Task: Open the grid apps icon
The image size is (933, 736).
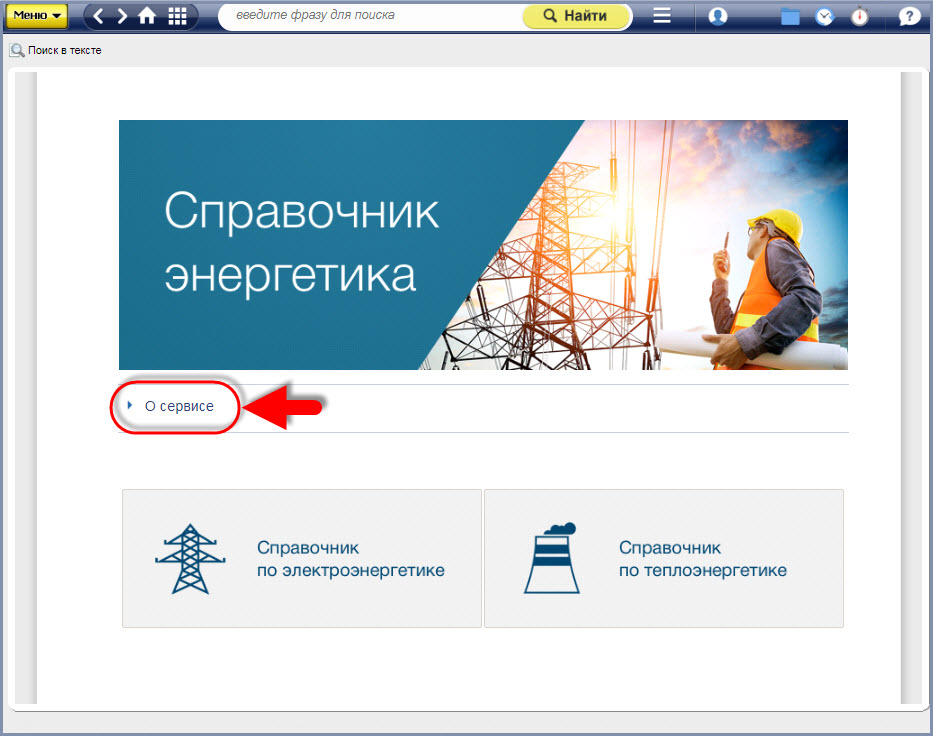Action: [177, 16]
